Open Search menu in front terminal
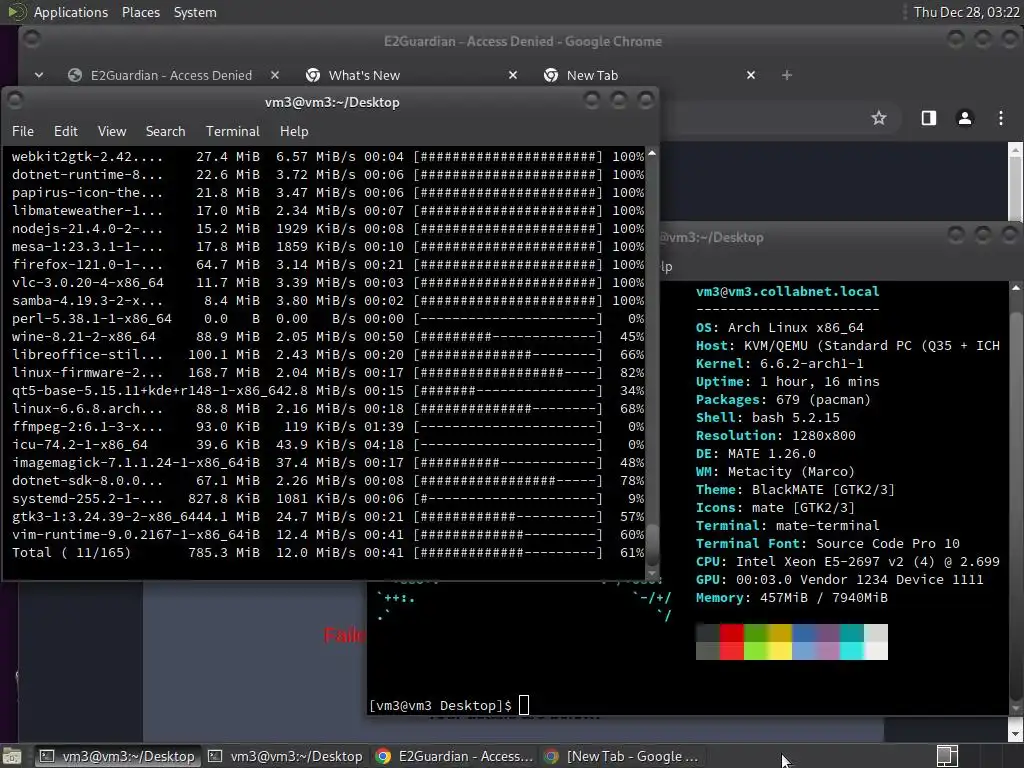1024x768 pixels. [x=165, y=131]
